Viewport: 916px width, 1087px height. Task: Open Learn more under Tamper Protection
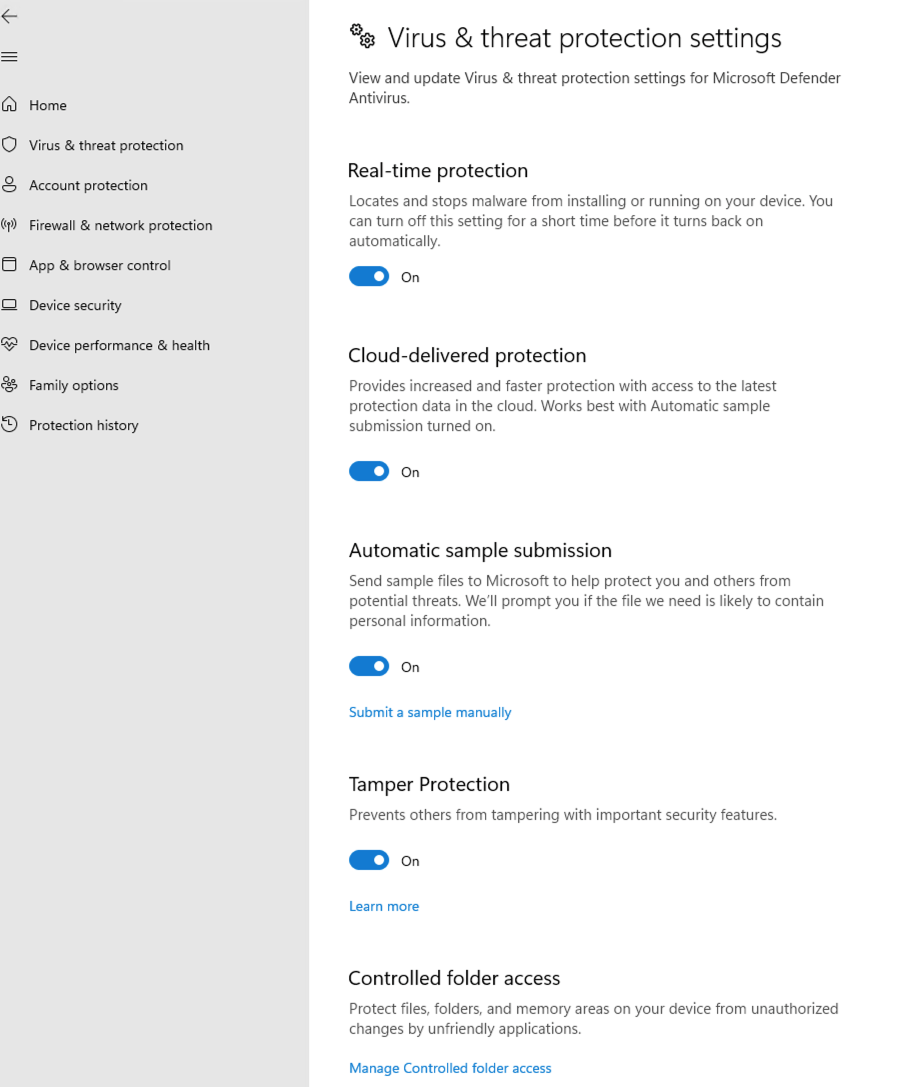pos(383,905)
